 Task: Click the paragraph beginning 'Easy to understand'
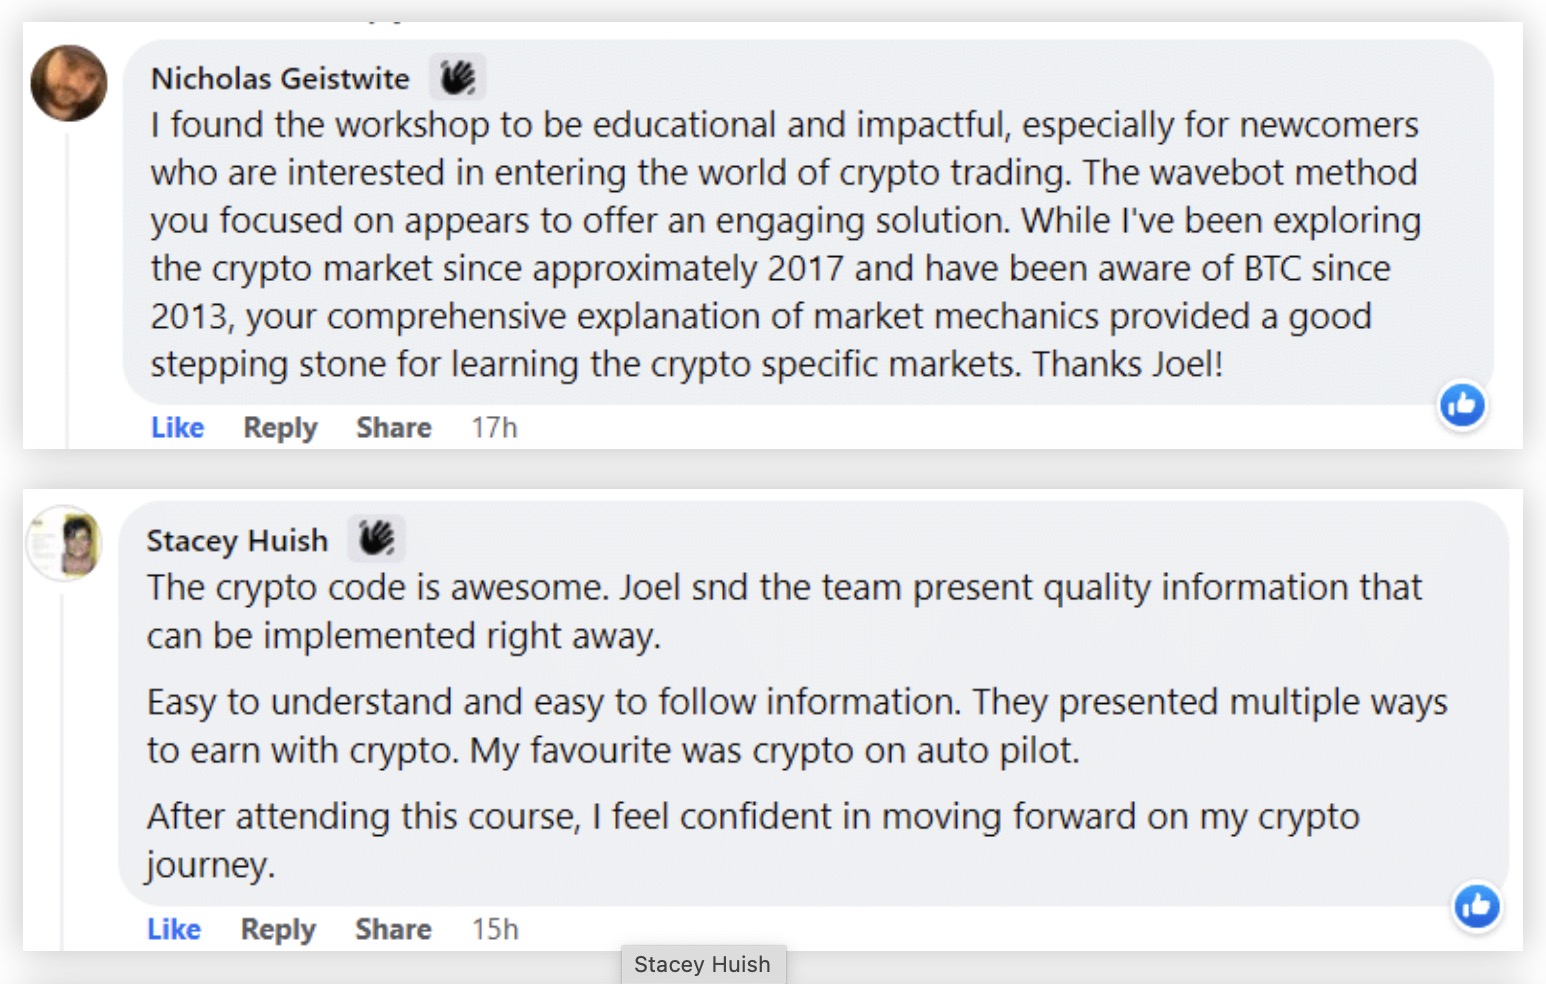click(796, 726)
